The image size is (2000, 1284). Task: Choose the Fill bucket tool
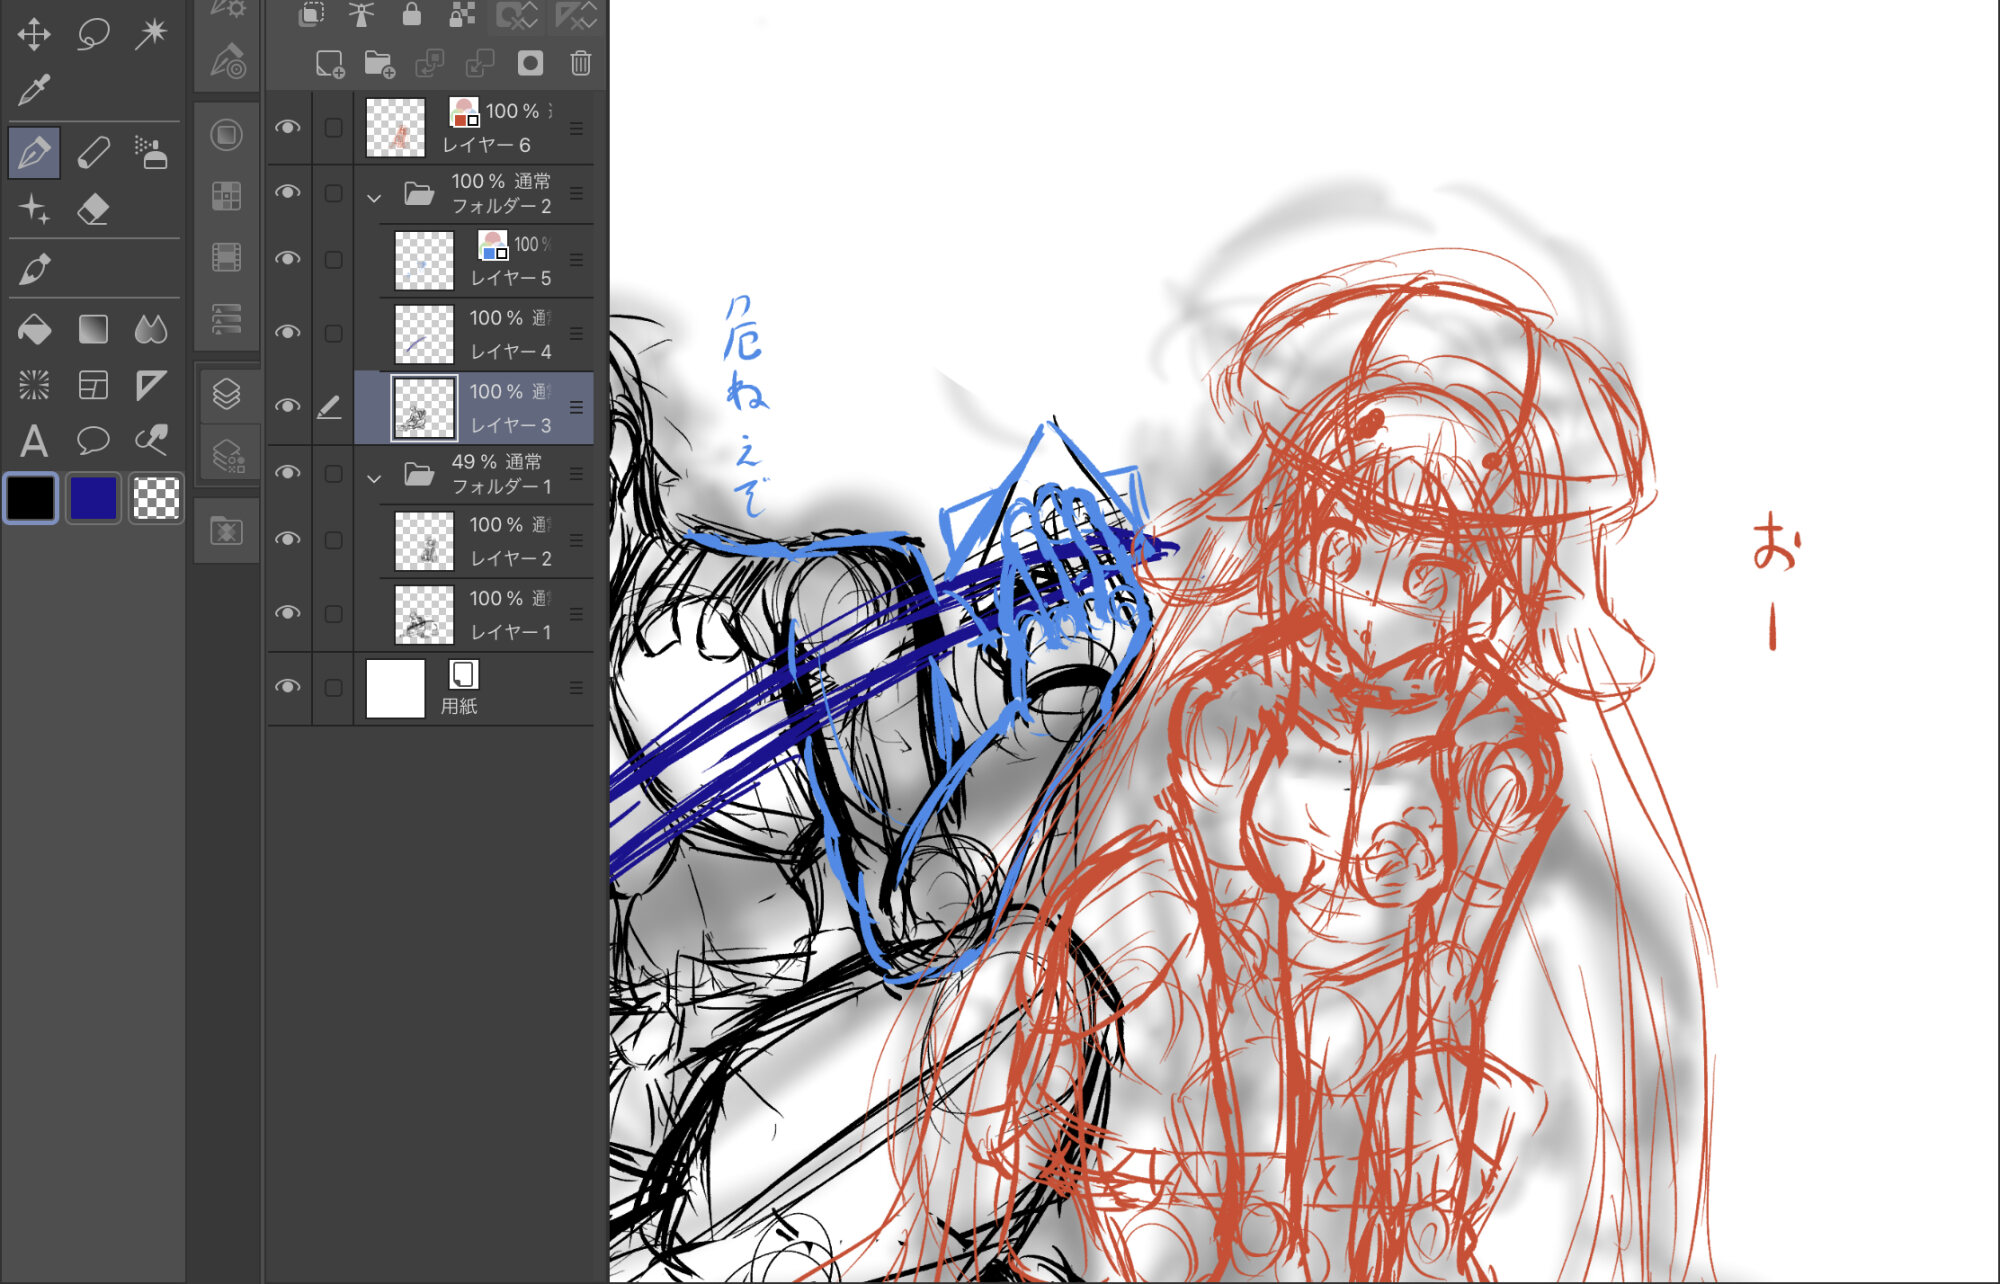(x=34, y=329)
